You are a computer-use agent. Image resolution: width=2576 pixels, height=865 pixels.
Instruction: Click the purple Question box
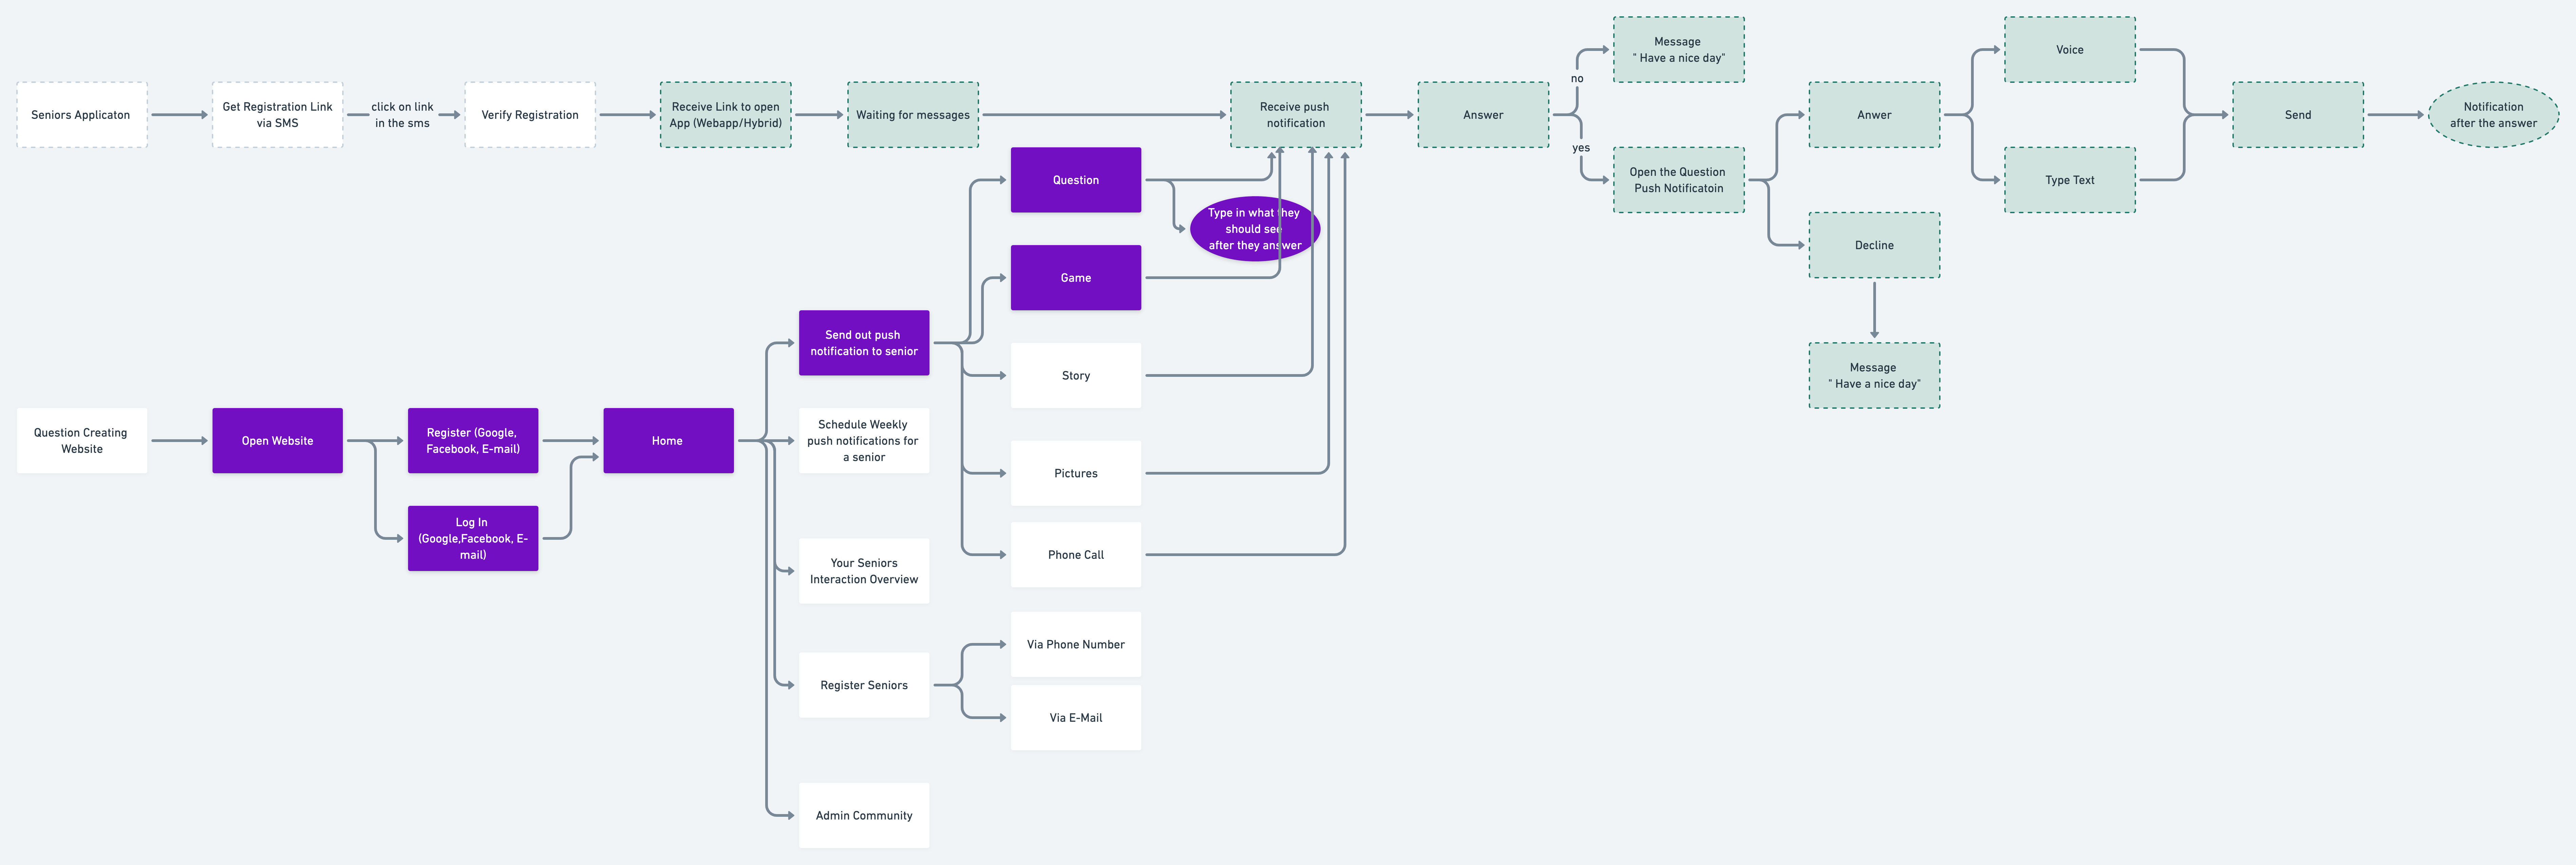(x=1076, y=180)
